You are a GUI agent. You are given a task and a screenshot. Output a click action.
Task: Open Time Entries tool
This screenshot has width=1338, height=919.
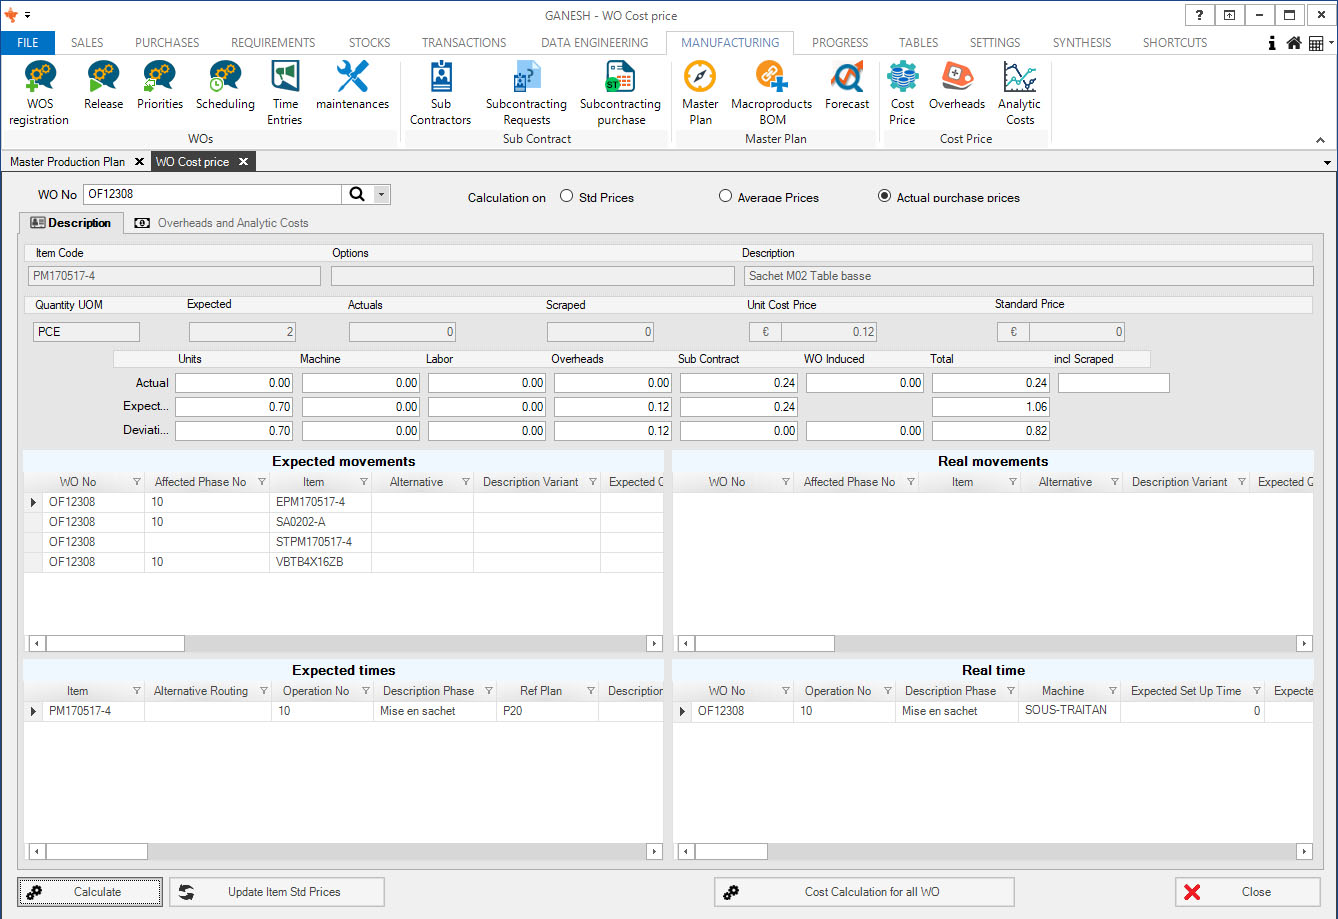[285, 93]
